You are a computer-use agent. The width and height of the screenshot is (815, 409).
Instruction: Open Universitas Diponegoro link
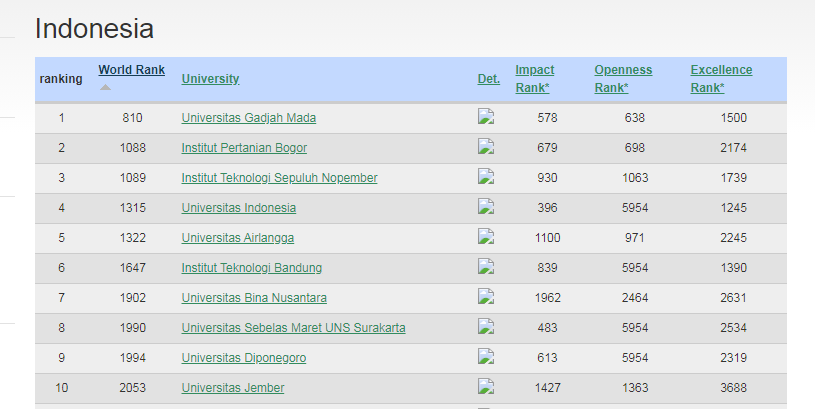click(x=244, y=358)
